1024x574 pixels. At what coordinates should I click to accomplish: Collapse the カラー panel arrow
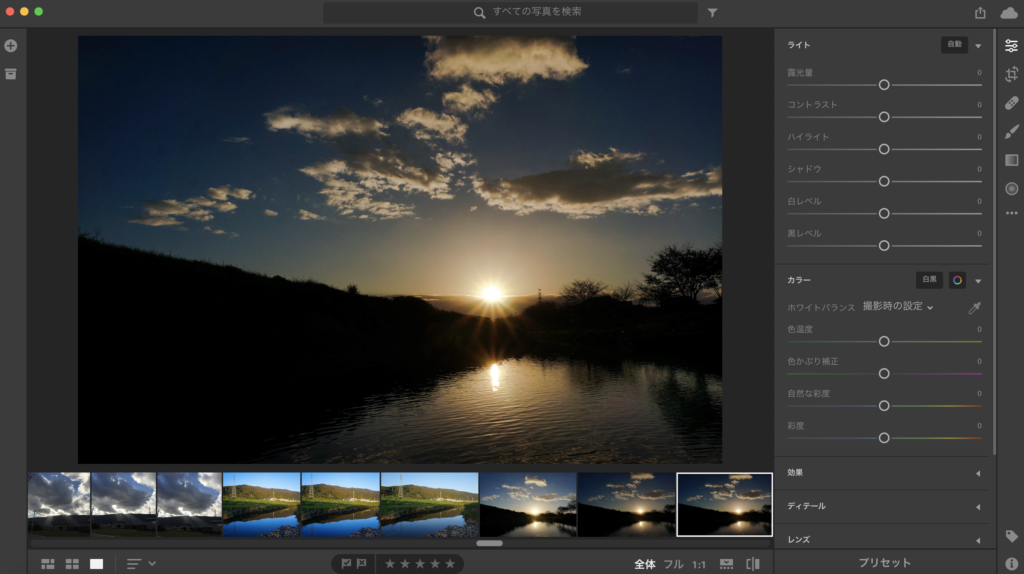coord(978,281)
